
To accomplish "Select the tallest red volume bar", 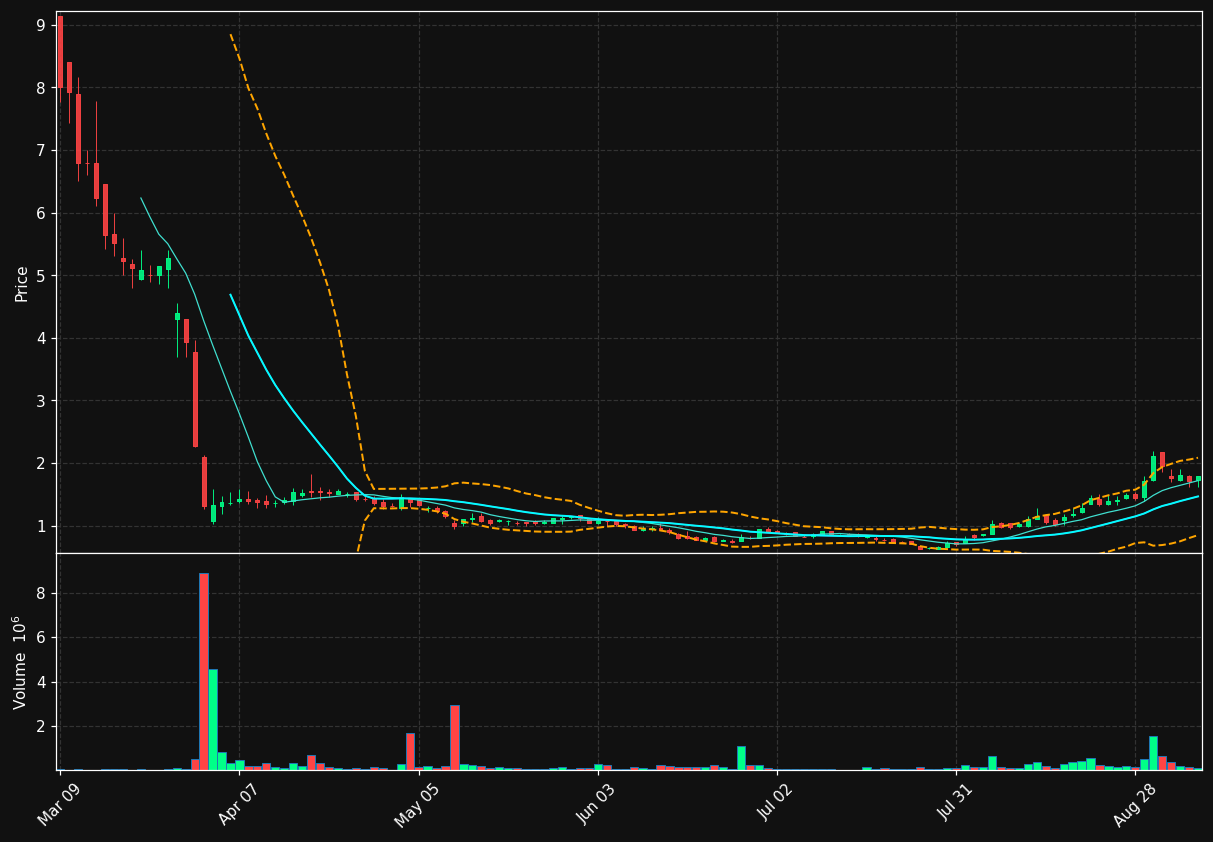I will pyautogui.click(x=204, y=671).
